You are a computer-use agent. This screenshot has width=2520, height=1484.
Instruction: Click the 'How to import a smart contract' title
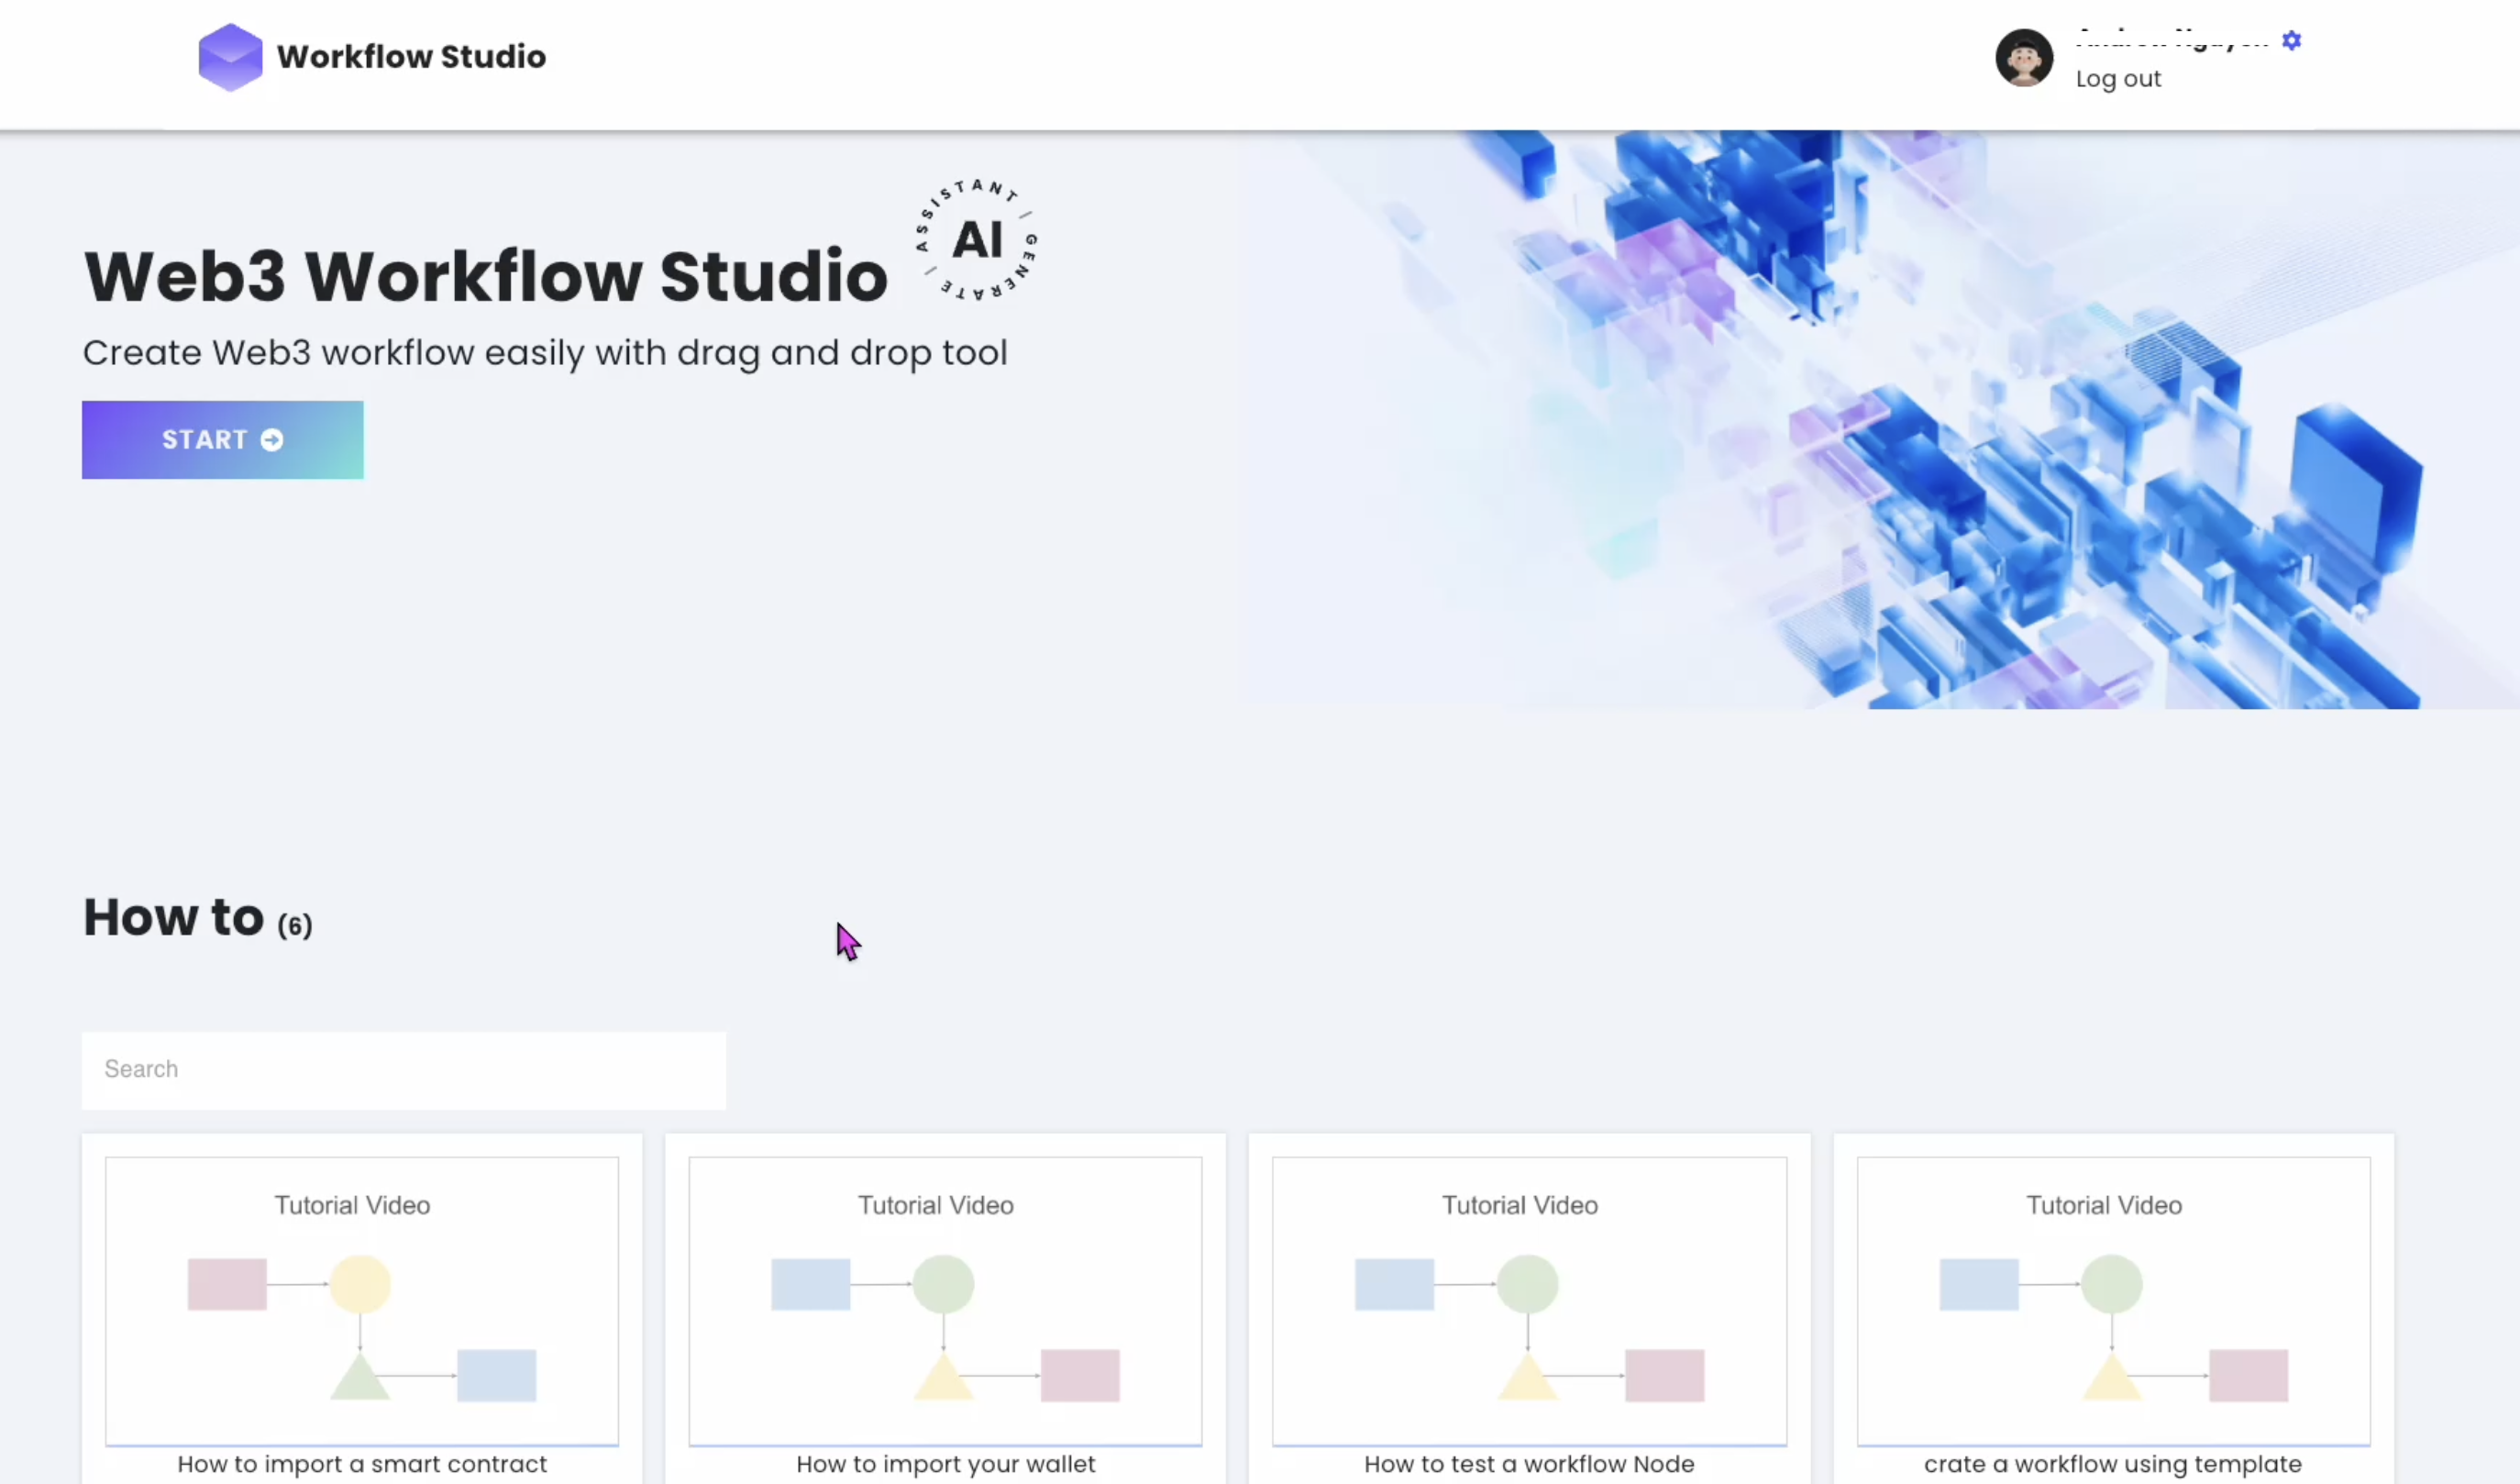(x=362, y=1464)
